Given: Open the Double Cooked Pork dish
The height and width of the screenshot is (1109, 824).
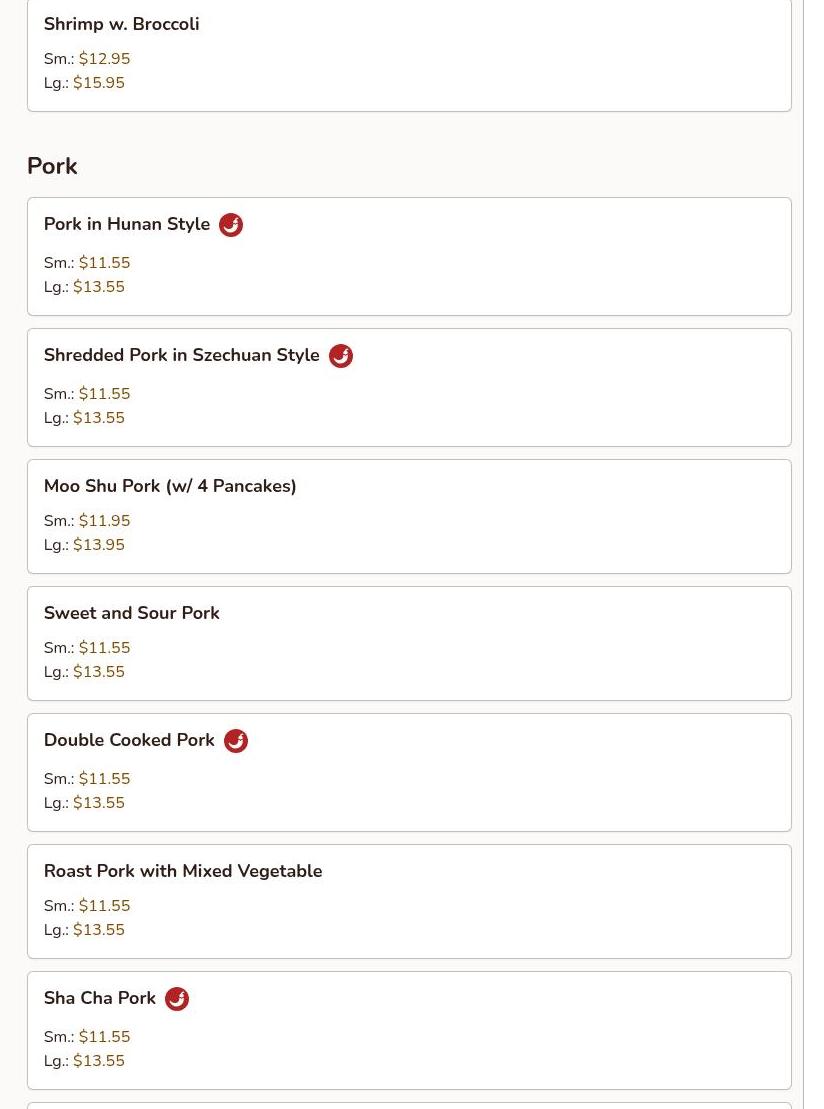Looking at the screenshot, I should pyautogui.click(x=409, y=772).
